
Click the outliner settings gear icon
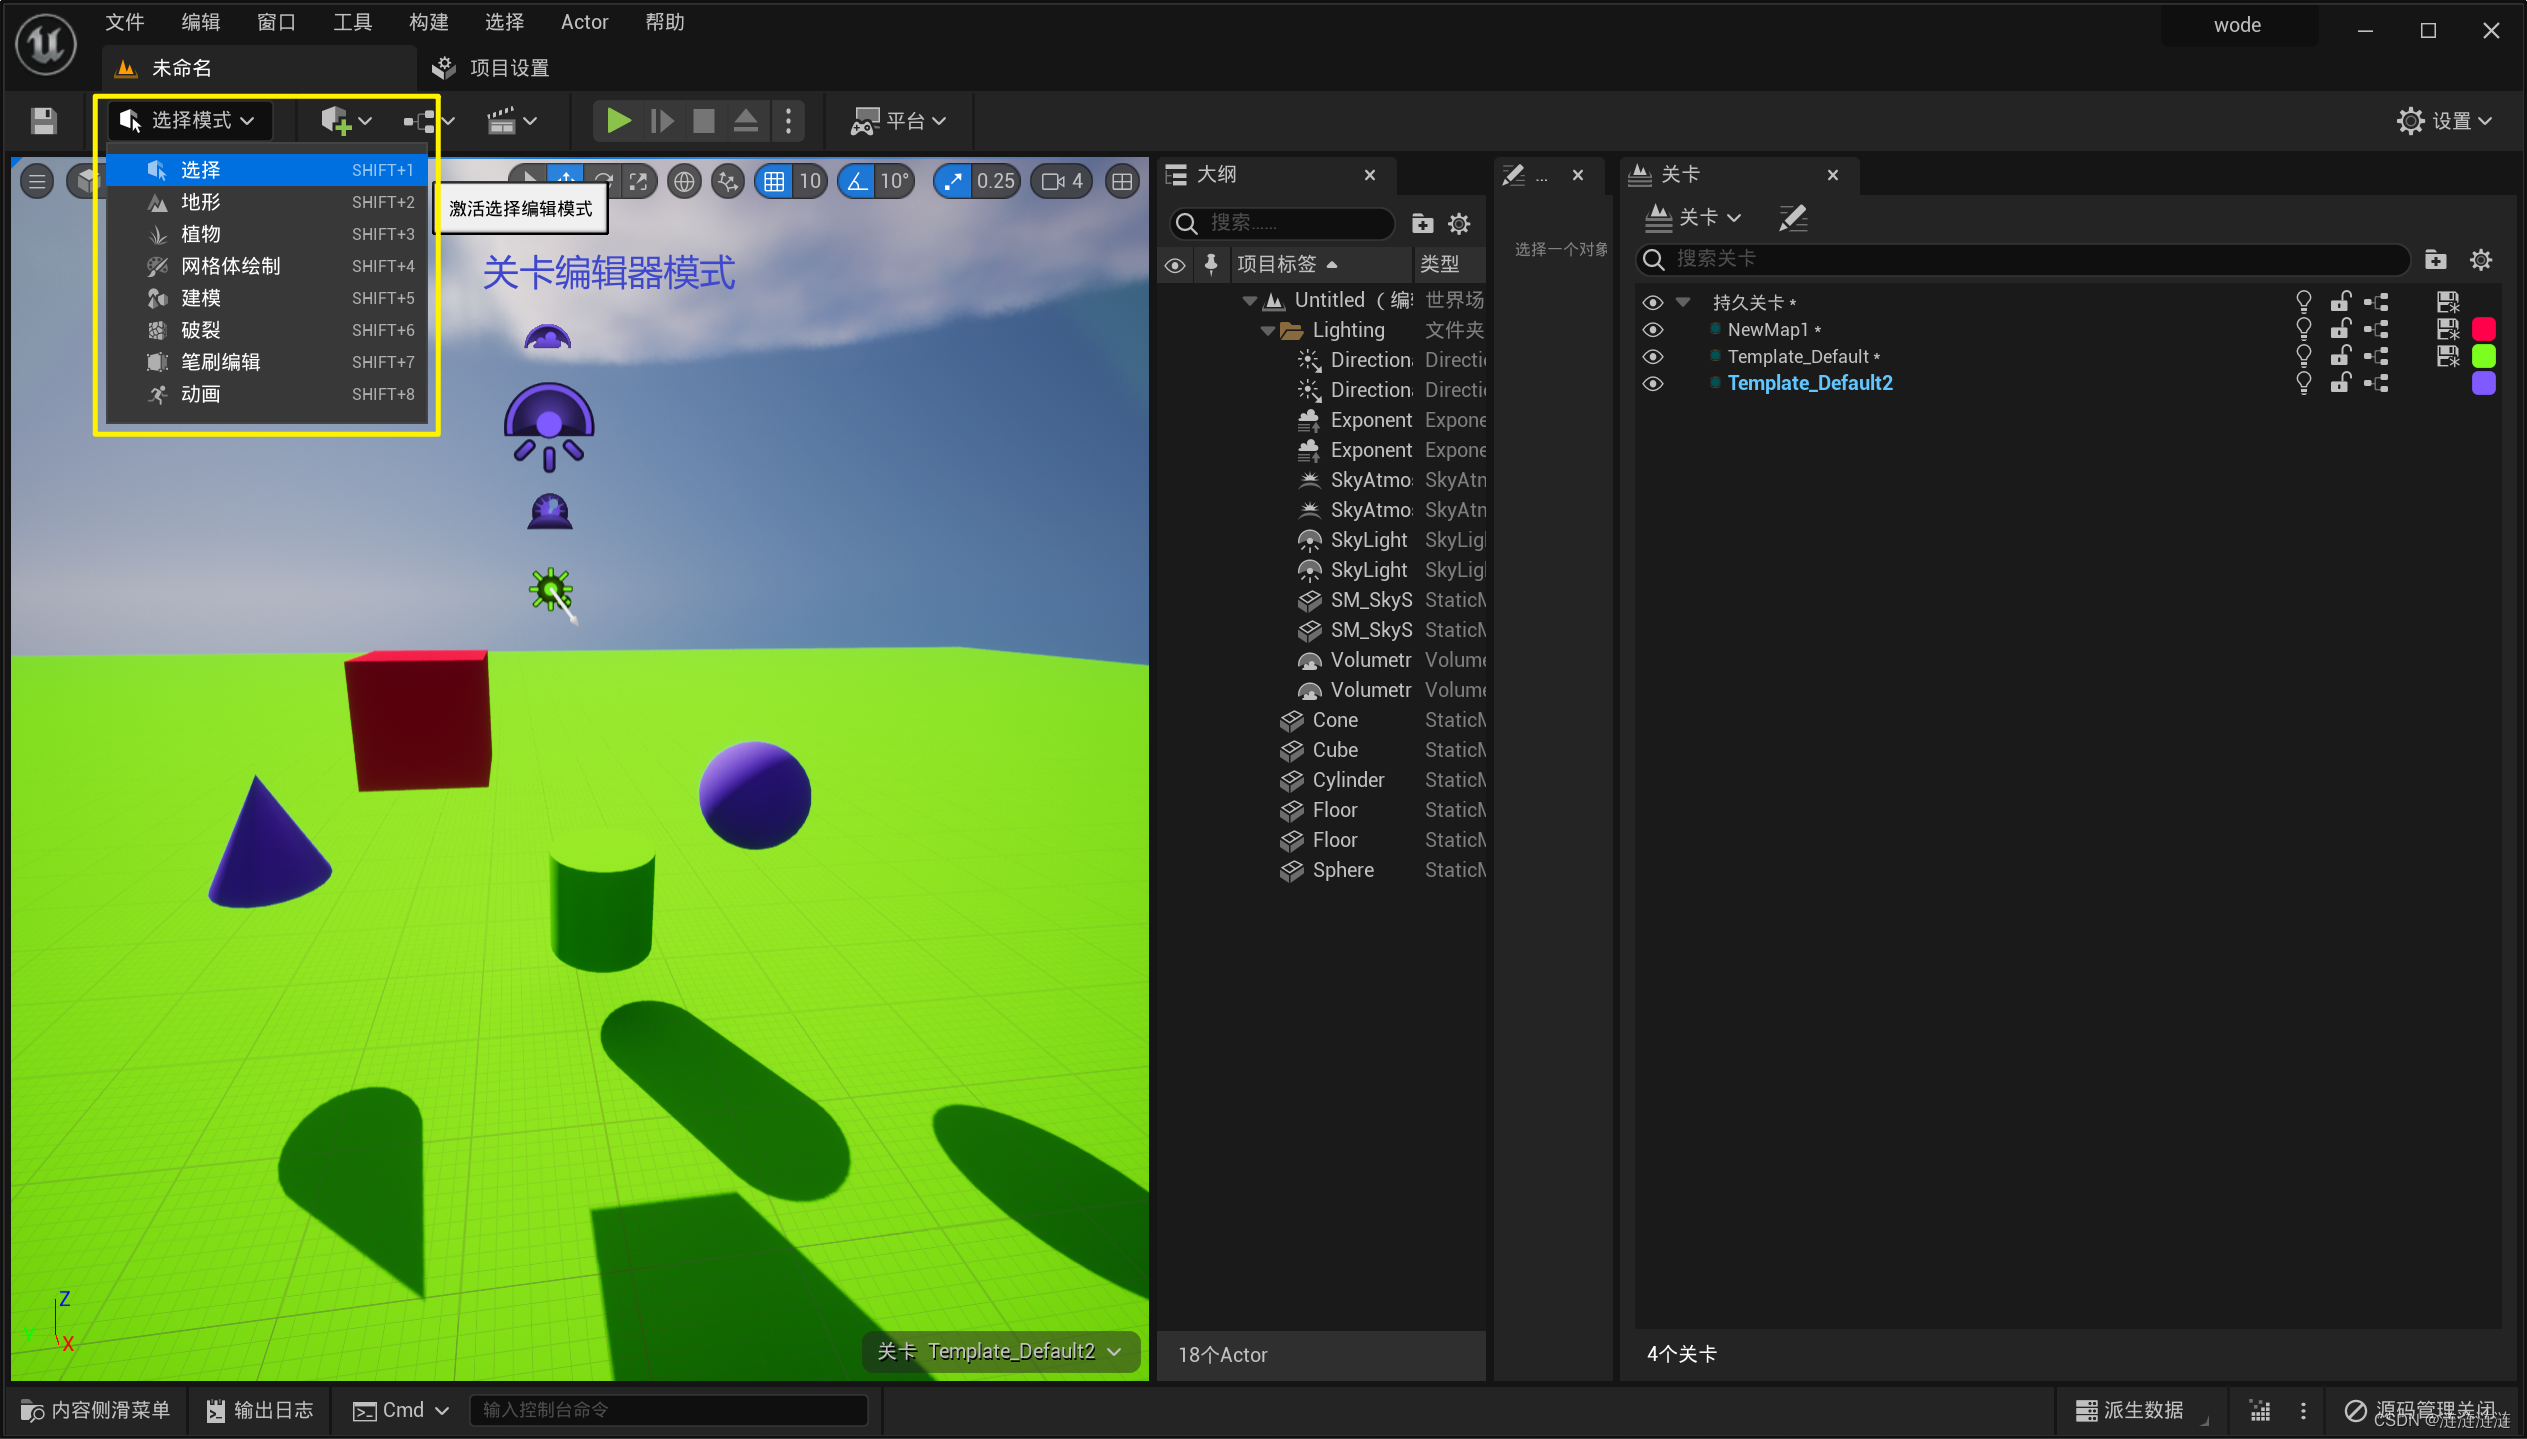click(1459, 223)
